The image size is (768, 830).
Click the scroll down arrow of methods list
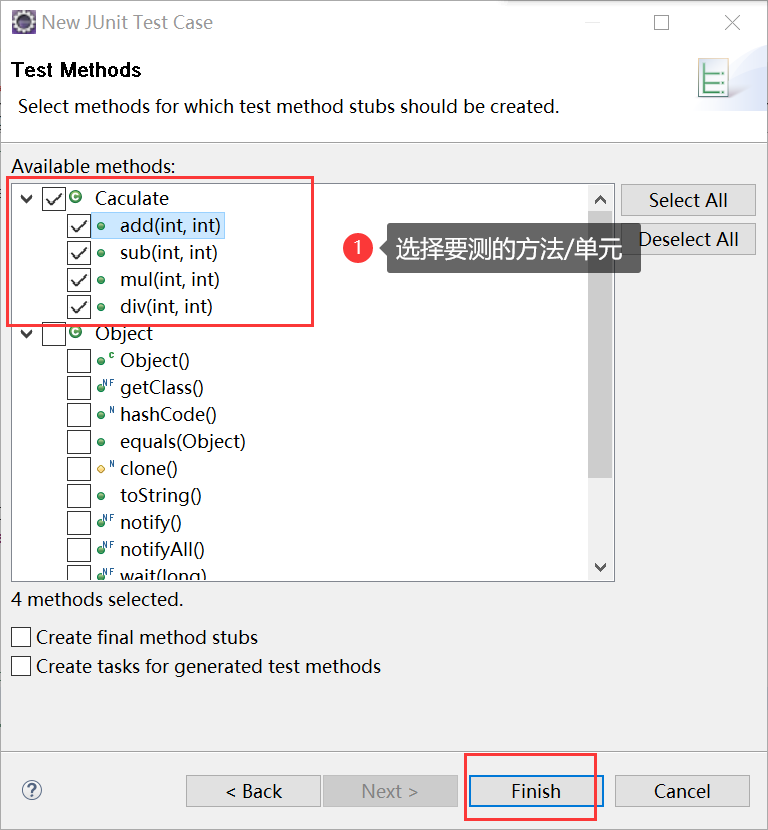pos(600,567)
